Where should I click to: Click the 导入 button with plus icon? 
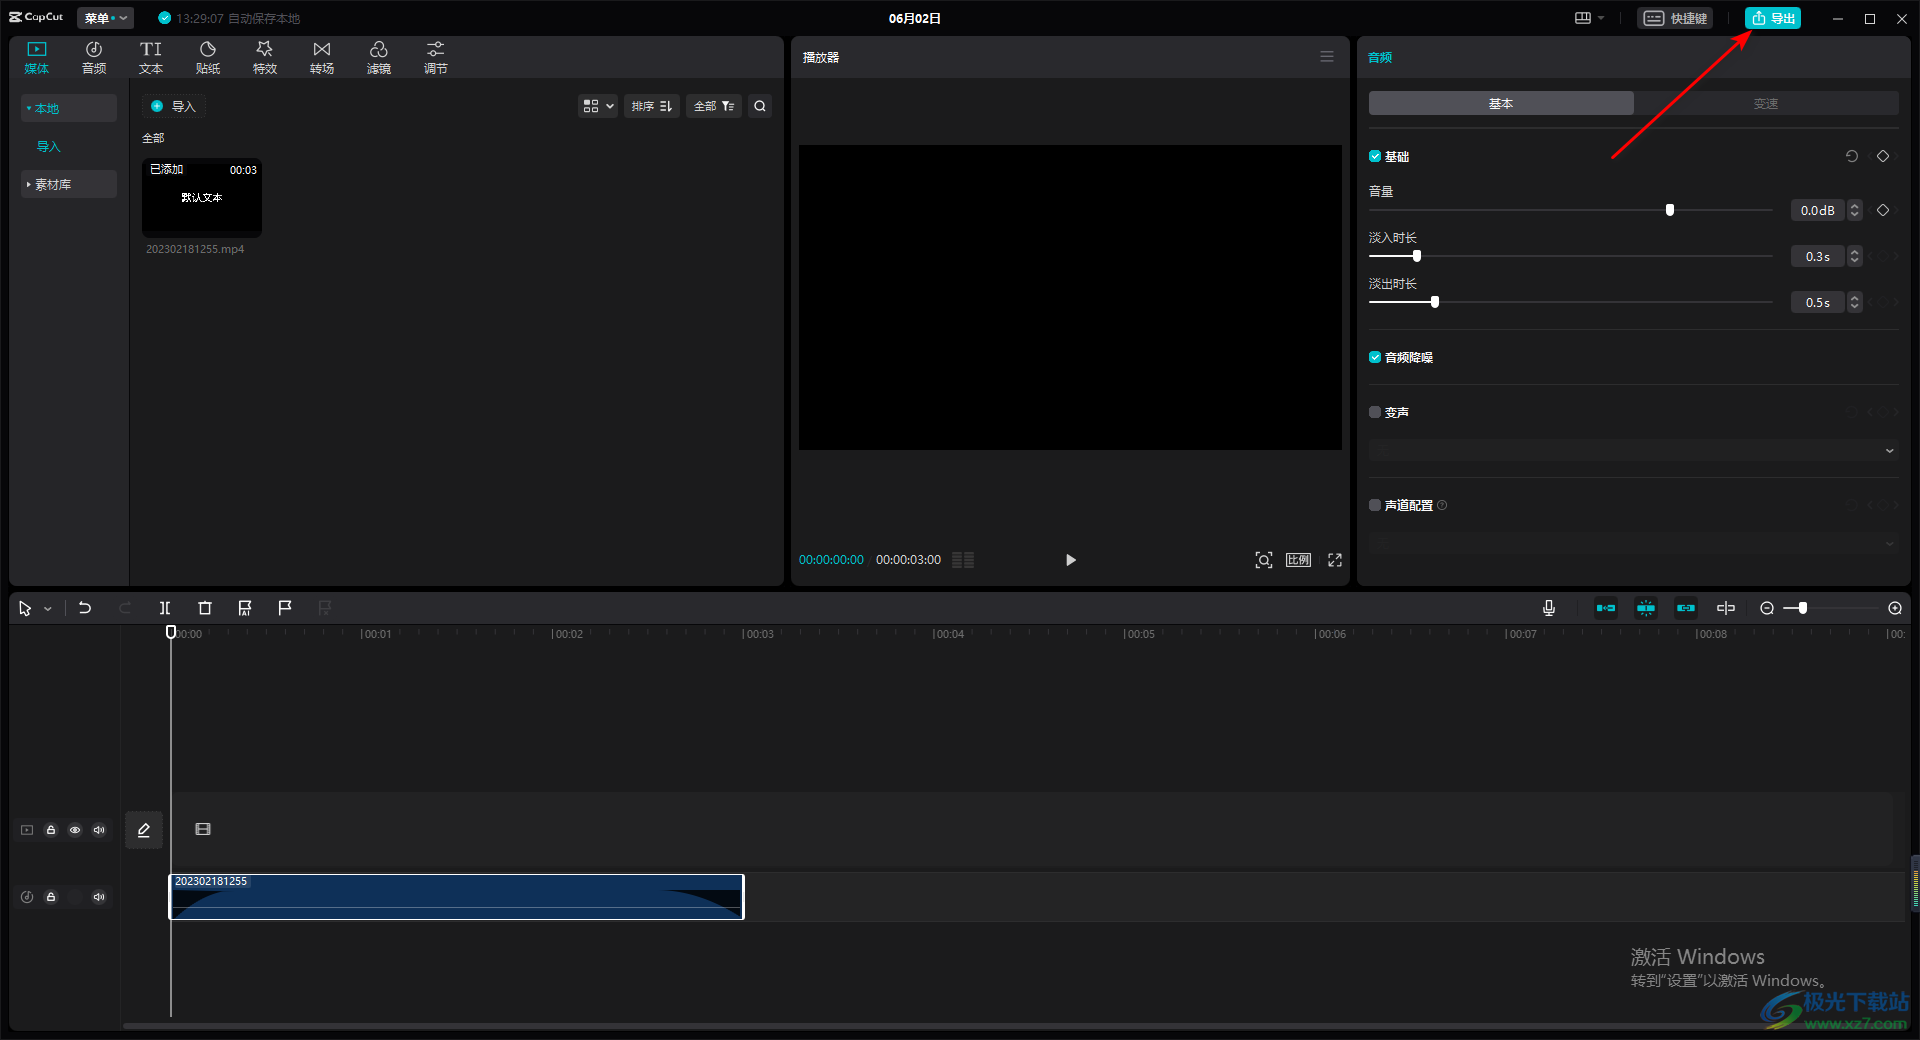pyautogui.click(x=173, y=106)
